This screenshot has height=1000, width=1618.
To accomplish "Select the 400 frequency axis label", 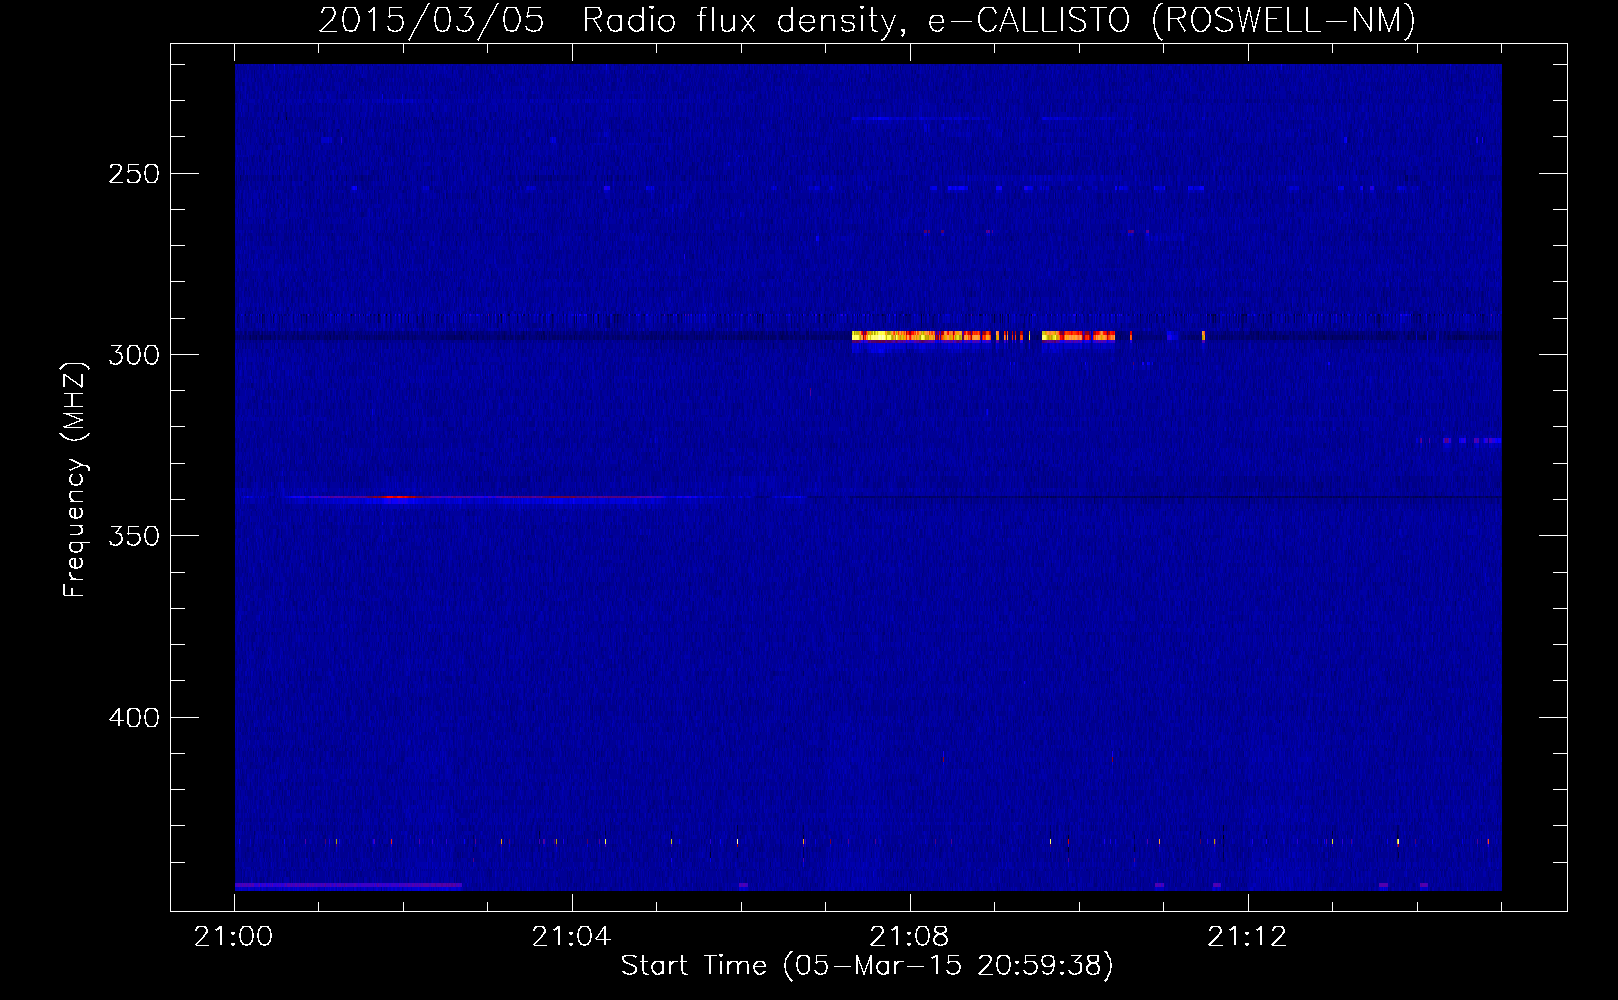I will (134, 718).
